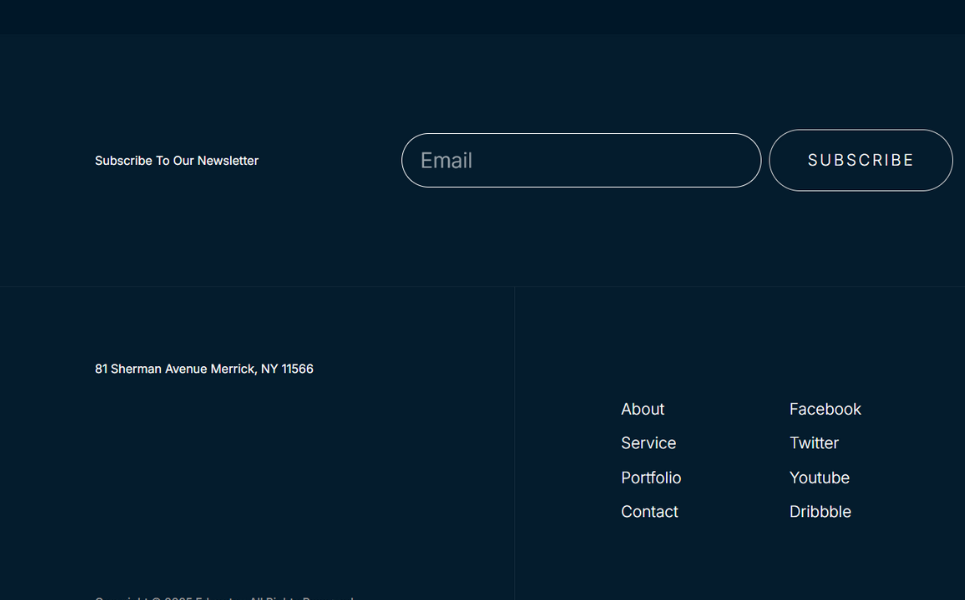Screen dimensions: 965x600
Task: Open the Twitter social link
Action: [x=813, y=443]
